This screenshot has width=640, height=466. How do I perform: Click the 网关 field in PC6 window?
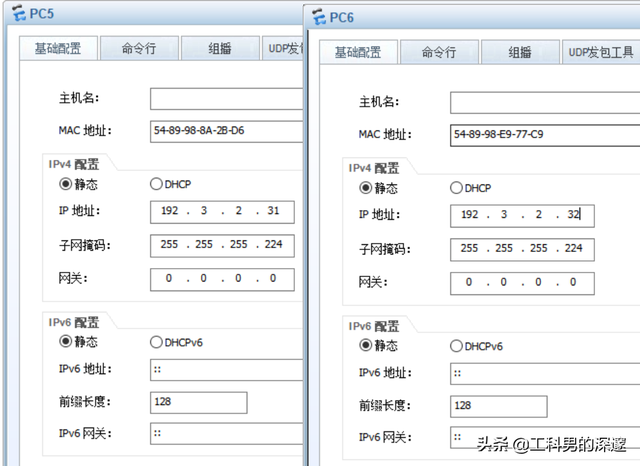click(522, 283)
